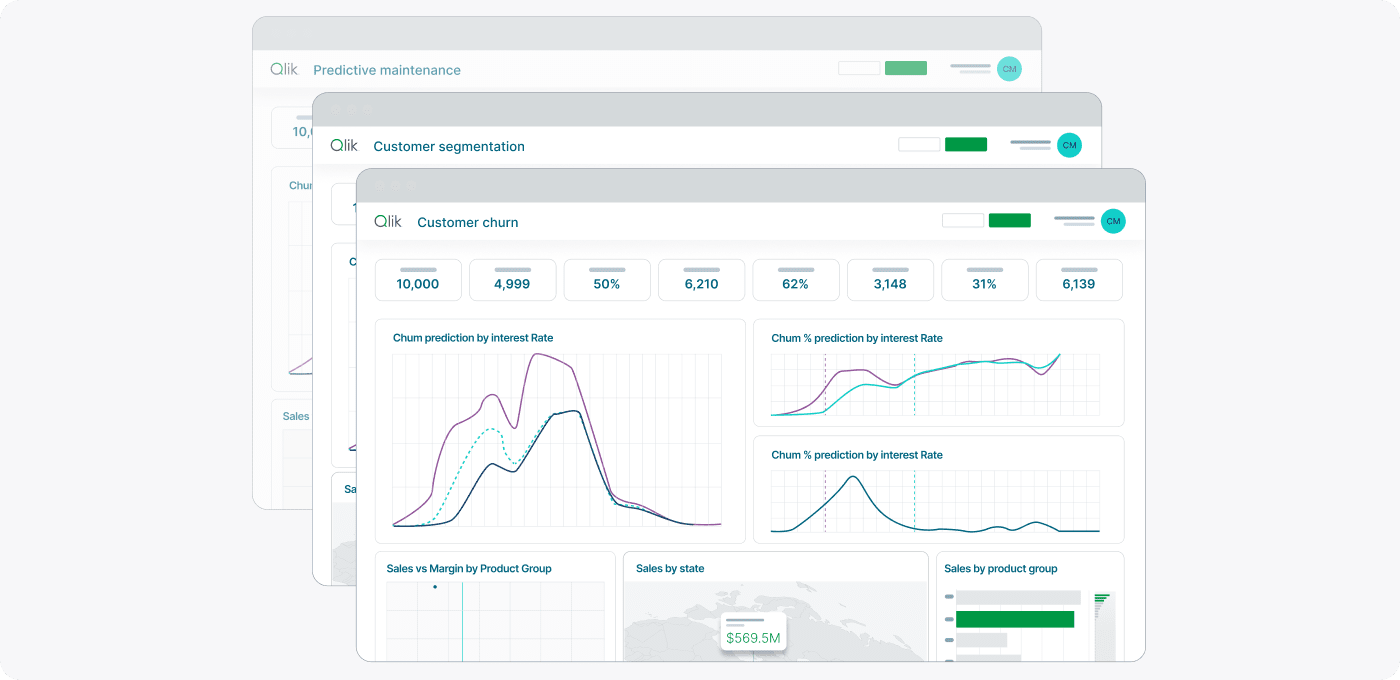Click the Qlik logo in Customer churn header

[x=387, y=221]
